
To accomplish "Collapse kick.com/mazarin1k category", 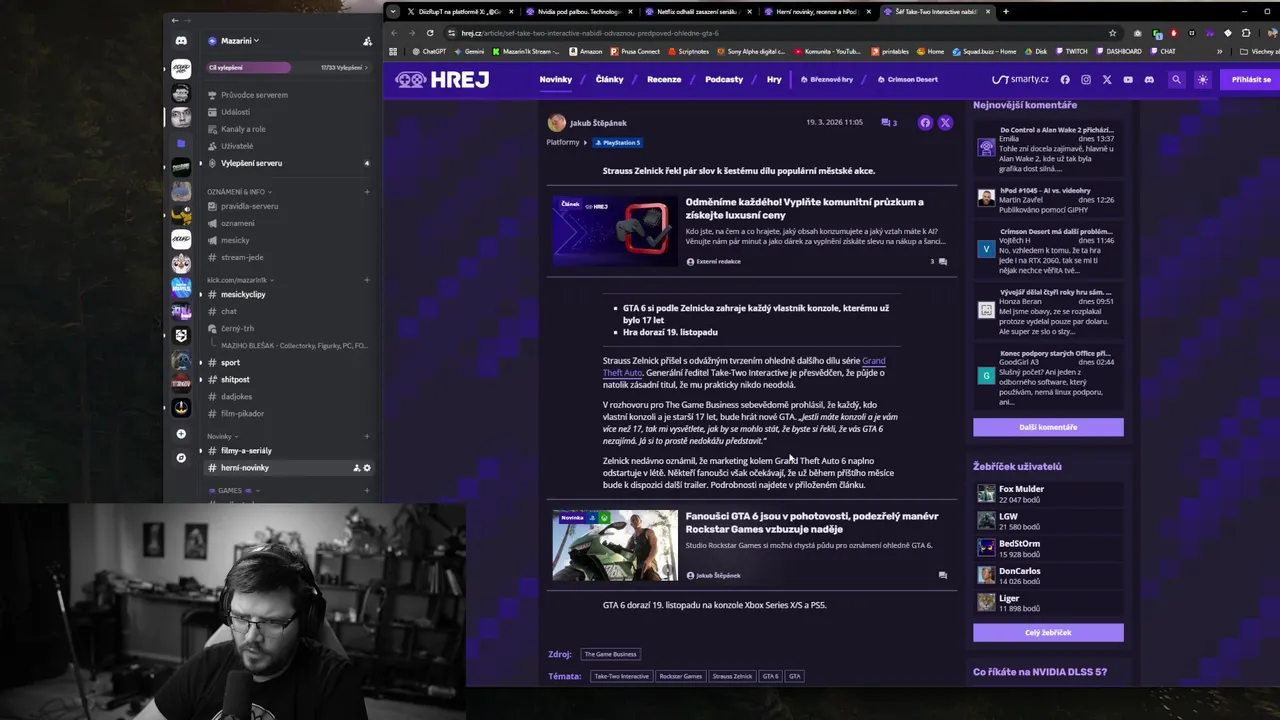I will 240,280.
